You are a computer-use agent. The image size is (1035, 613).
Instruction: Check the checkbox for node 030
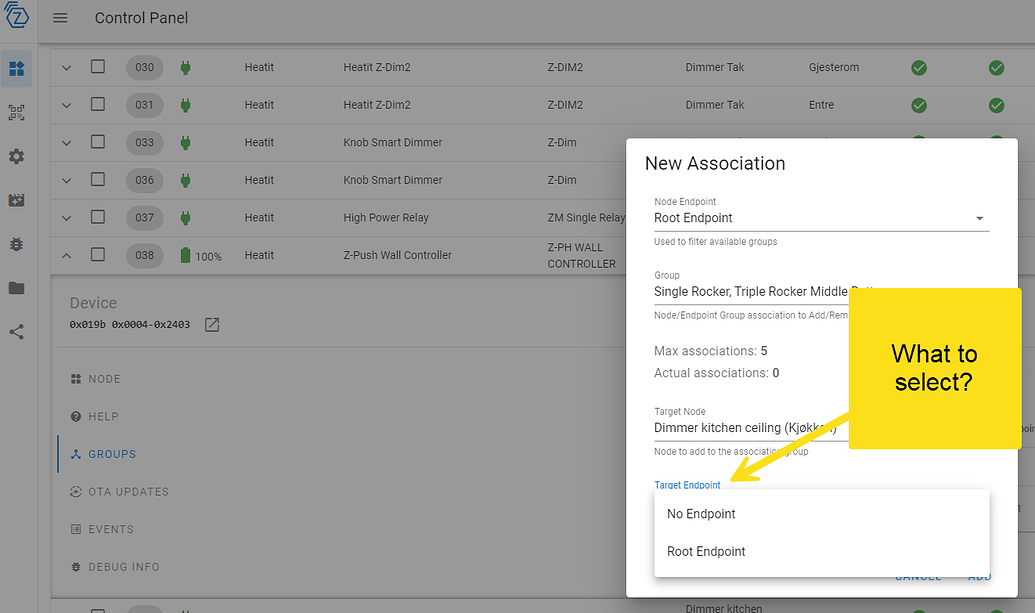pos(97,67)
